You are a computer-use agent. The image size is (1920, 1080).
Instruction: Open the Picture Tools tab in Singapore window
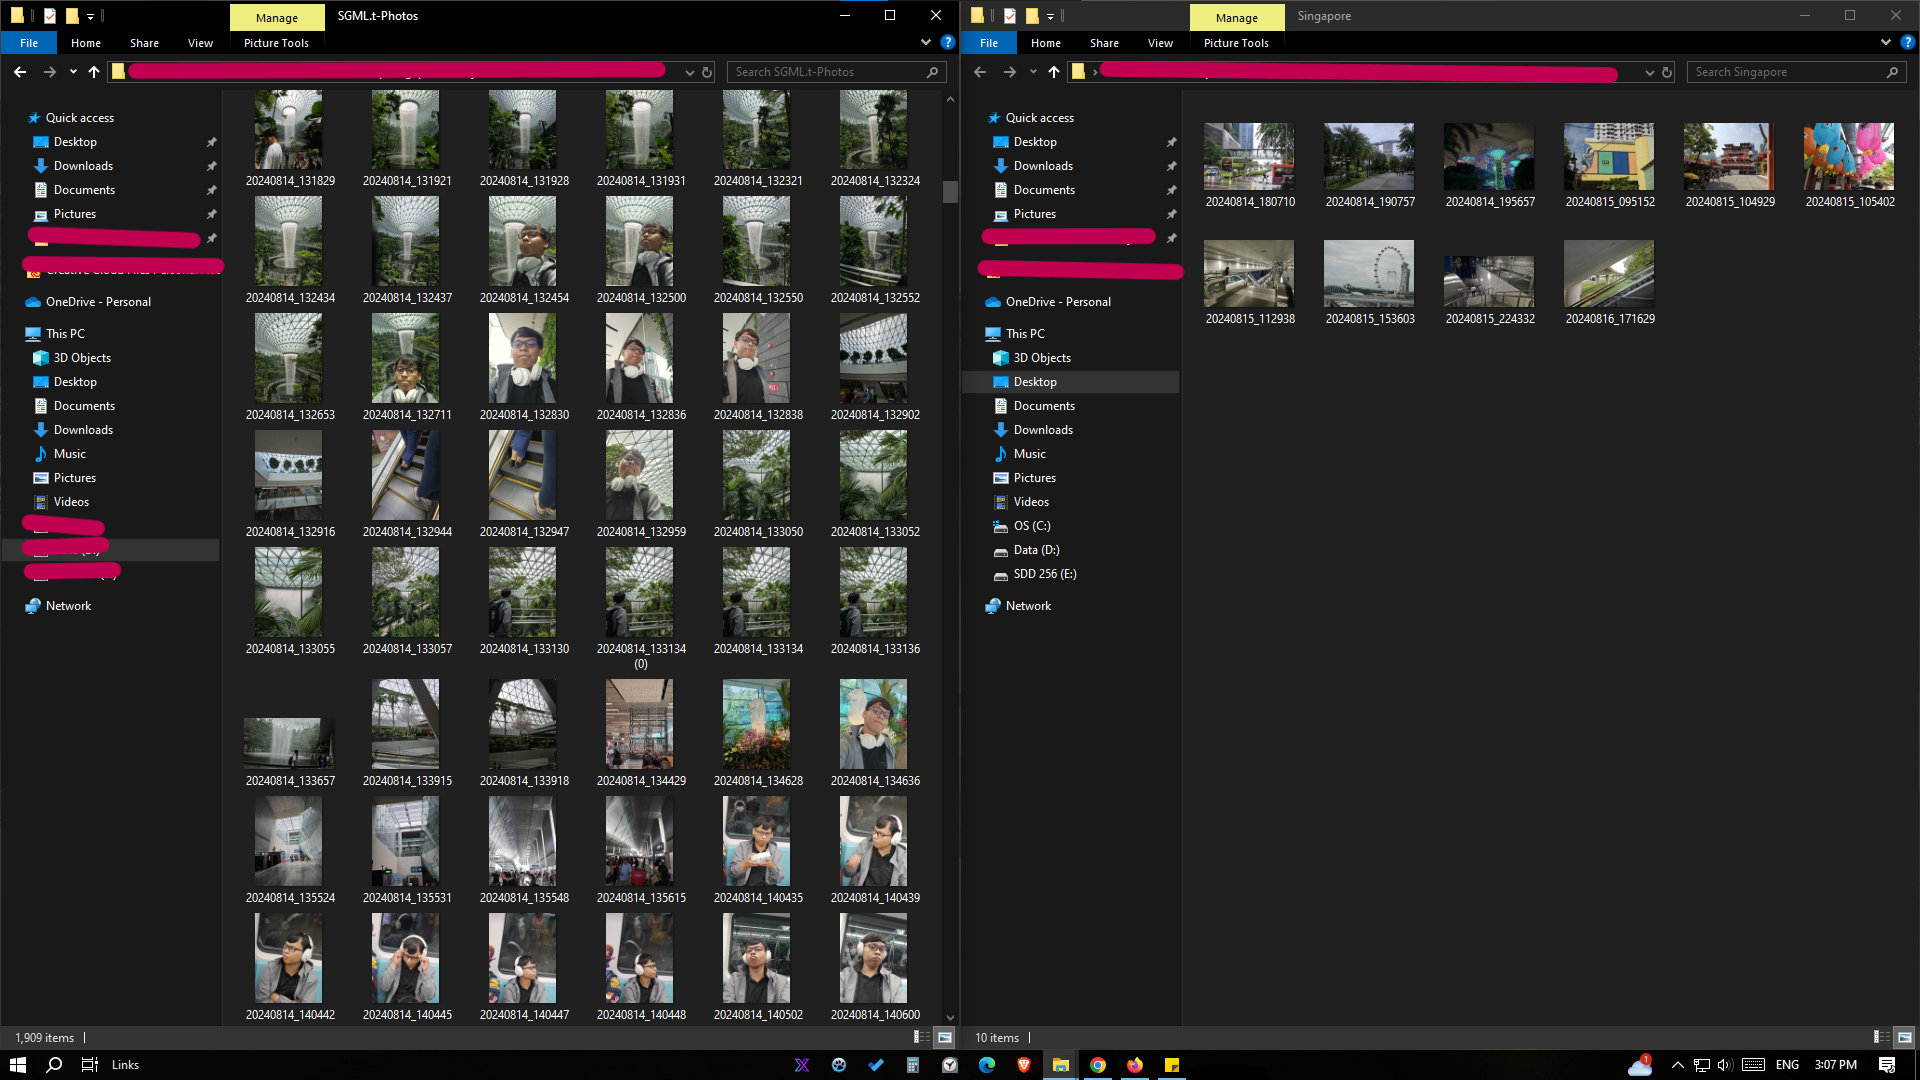point(1236,43)
